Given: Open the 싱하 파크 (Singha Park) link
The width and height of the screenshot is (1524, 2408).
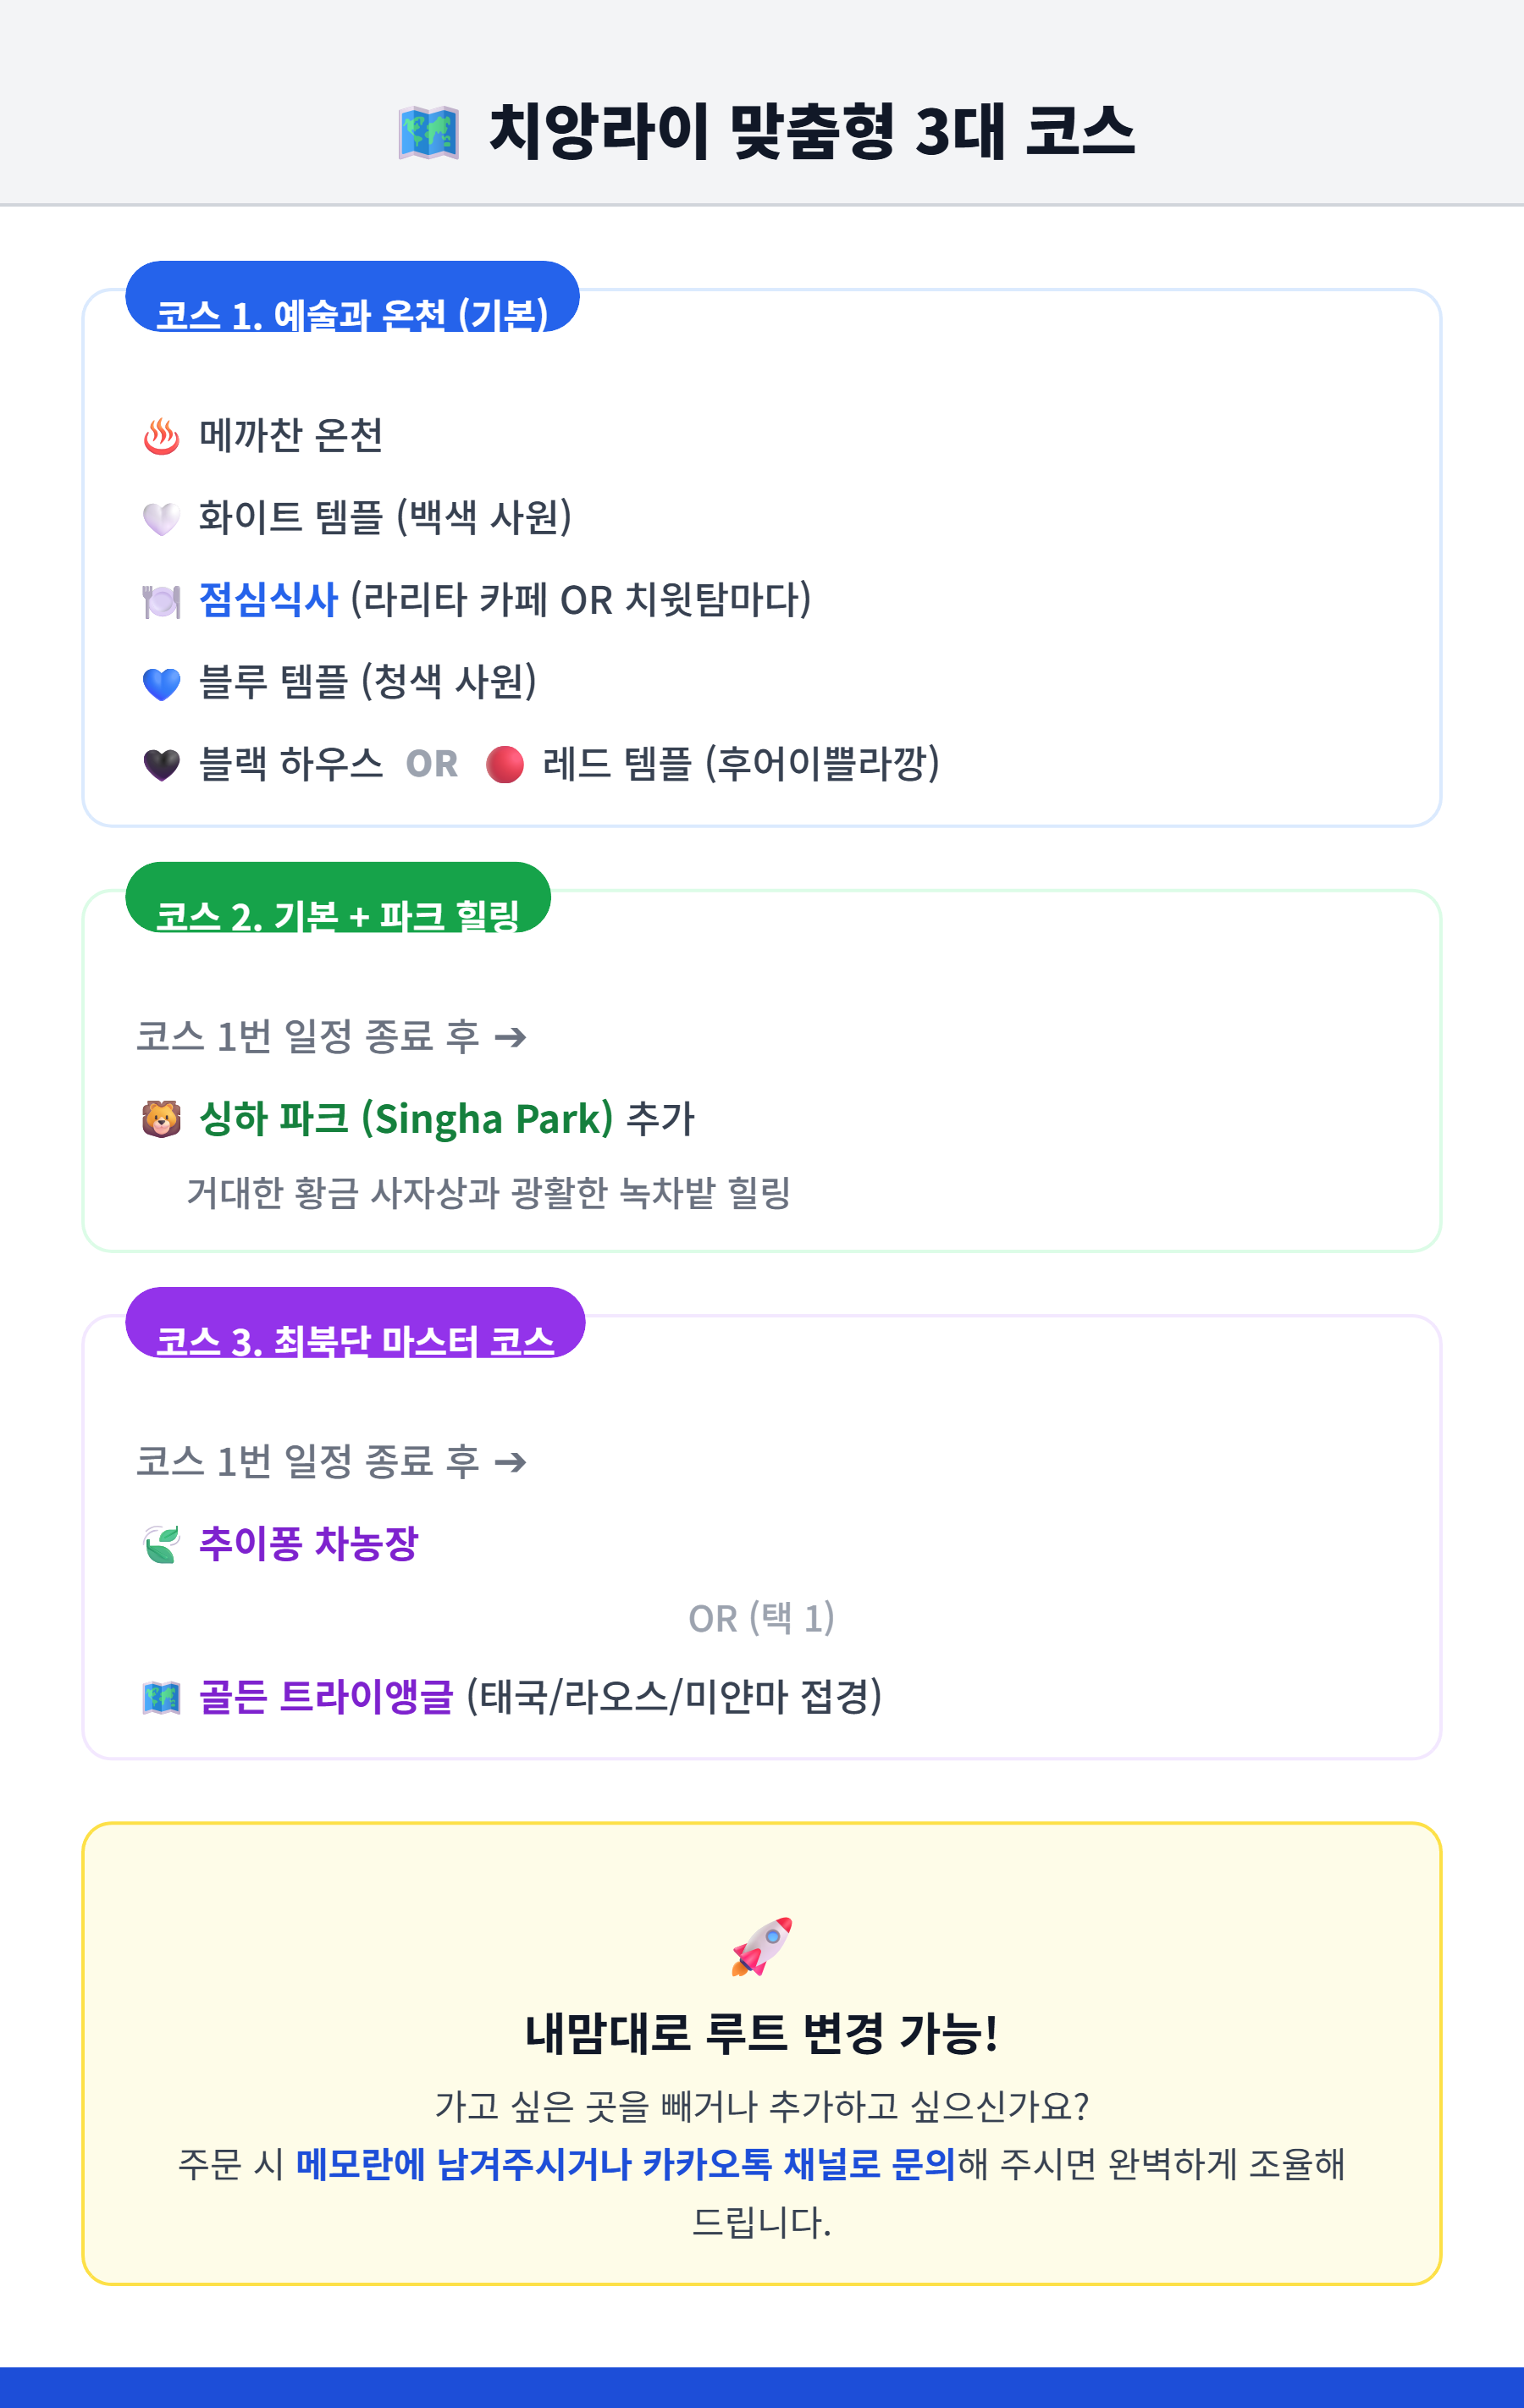Looking at the screenshot, I should (406, 1119).
